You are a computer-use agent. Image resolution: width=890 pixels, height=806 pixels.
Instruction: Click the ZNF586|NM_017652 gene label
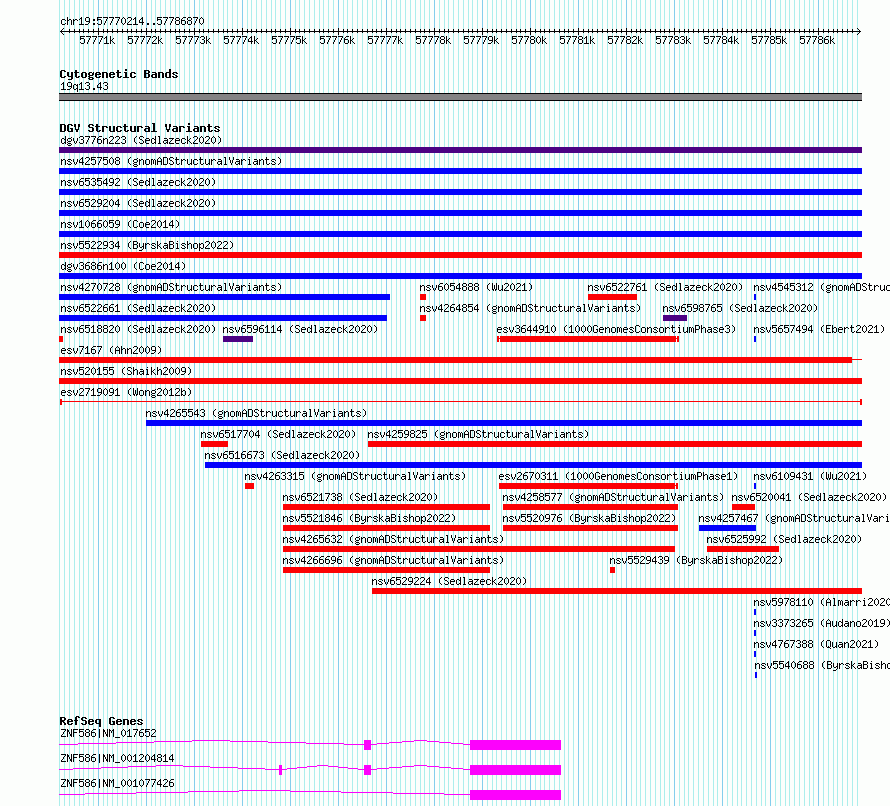108,733
